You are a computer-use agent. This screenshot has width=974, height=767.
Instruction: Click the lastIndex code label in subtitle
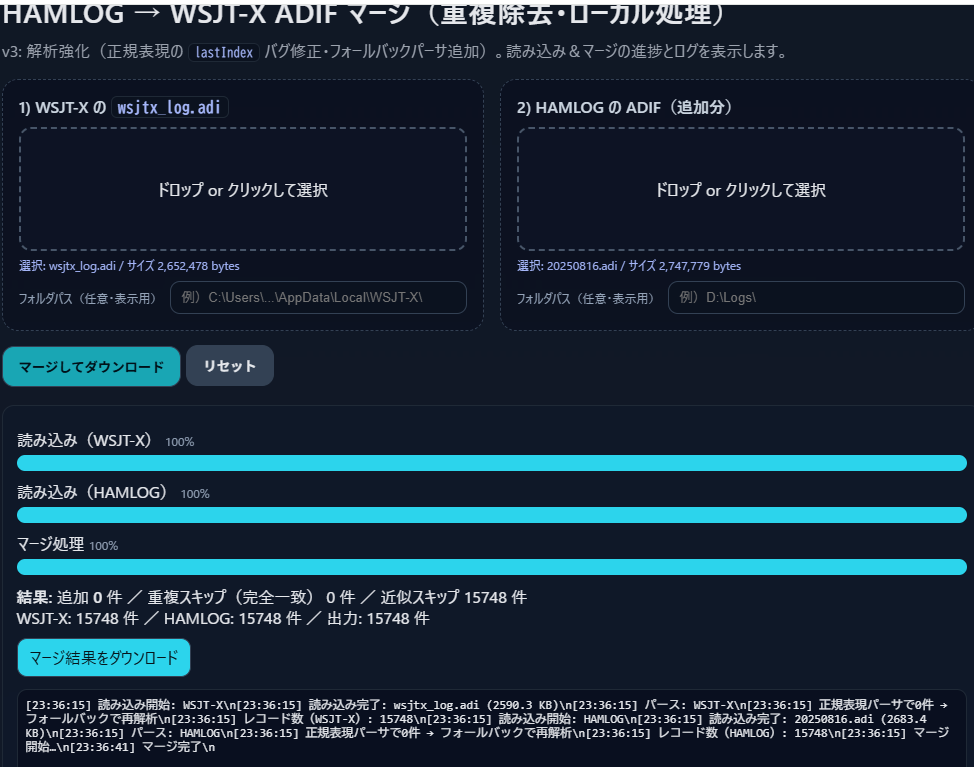click(224, 52)
